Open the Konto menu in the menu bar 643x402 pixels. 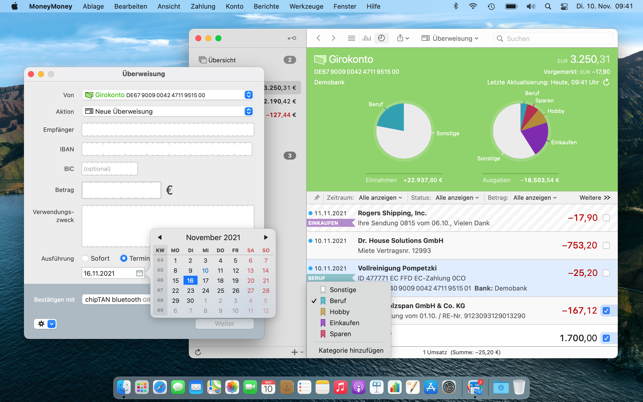234,6
